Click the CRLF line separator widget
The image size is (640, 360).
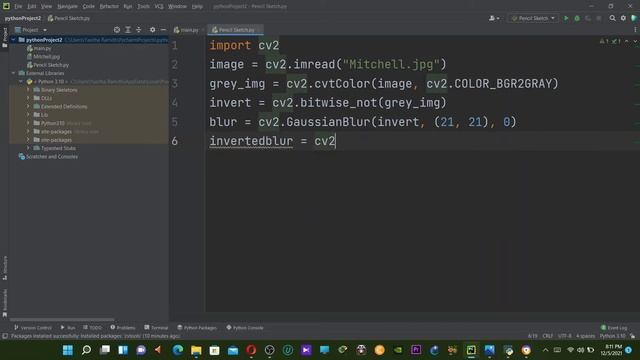click(x=547, y=336)
